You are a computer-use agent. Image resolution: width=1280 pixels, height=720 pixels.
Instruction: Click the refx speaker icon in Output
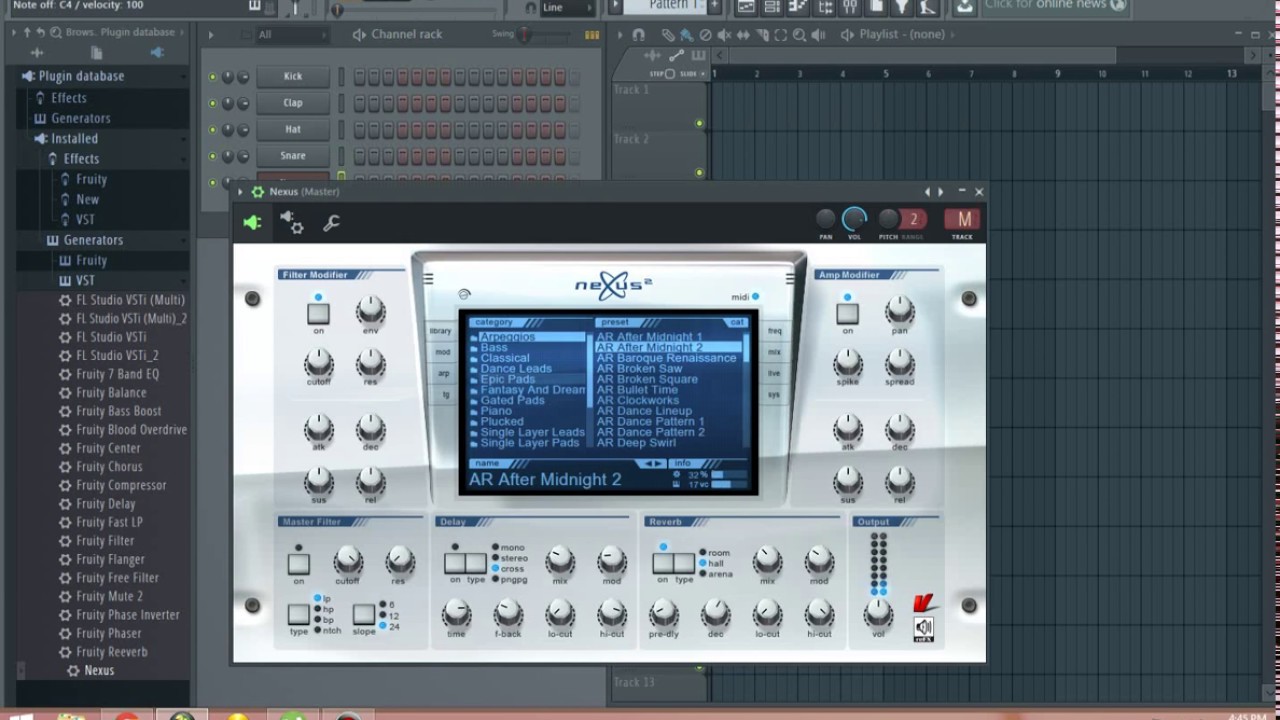(x=924, y=628)
